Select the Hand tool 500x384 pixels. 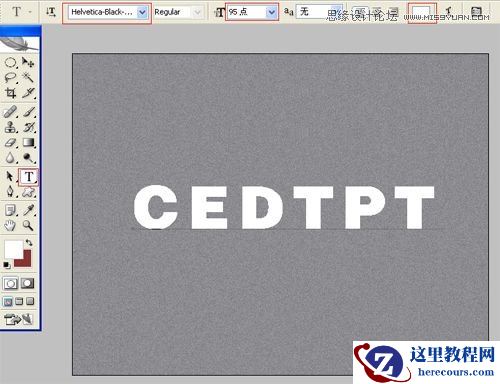pyautogui.click(x=10, y=226)
